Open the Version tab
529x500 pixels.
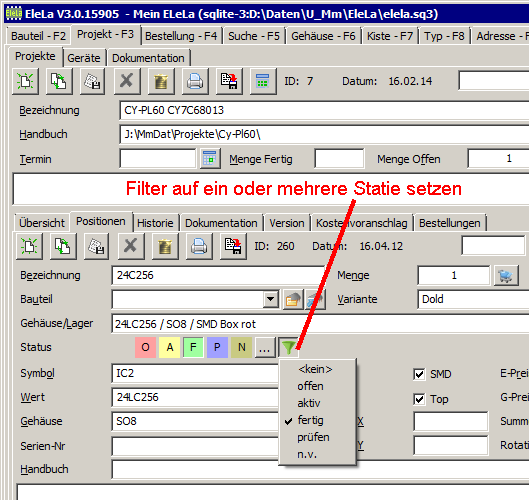287,223
